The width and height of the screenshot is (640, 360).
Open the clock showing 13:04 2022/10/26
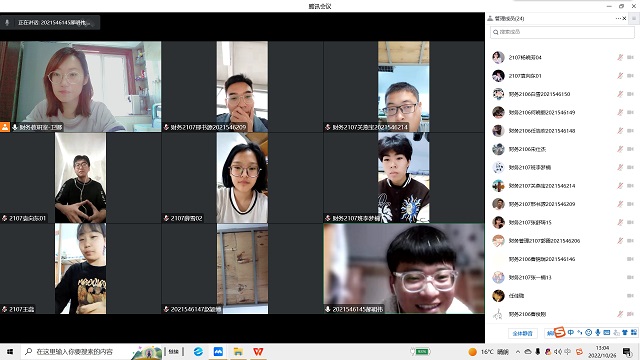coord(602,351)
